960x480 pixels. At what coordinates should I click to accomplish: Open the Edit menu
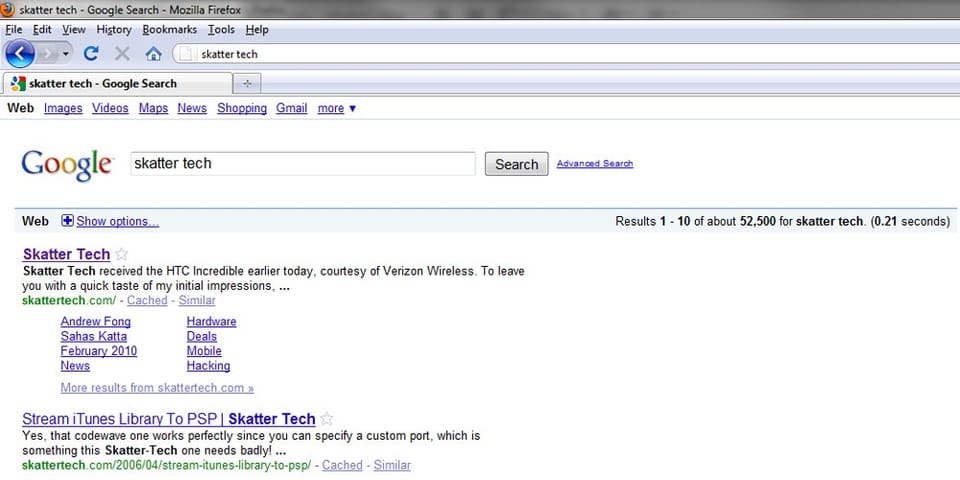[x=42, y=29]
